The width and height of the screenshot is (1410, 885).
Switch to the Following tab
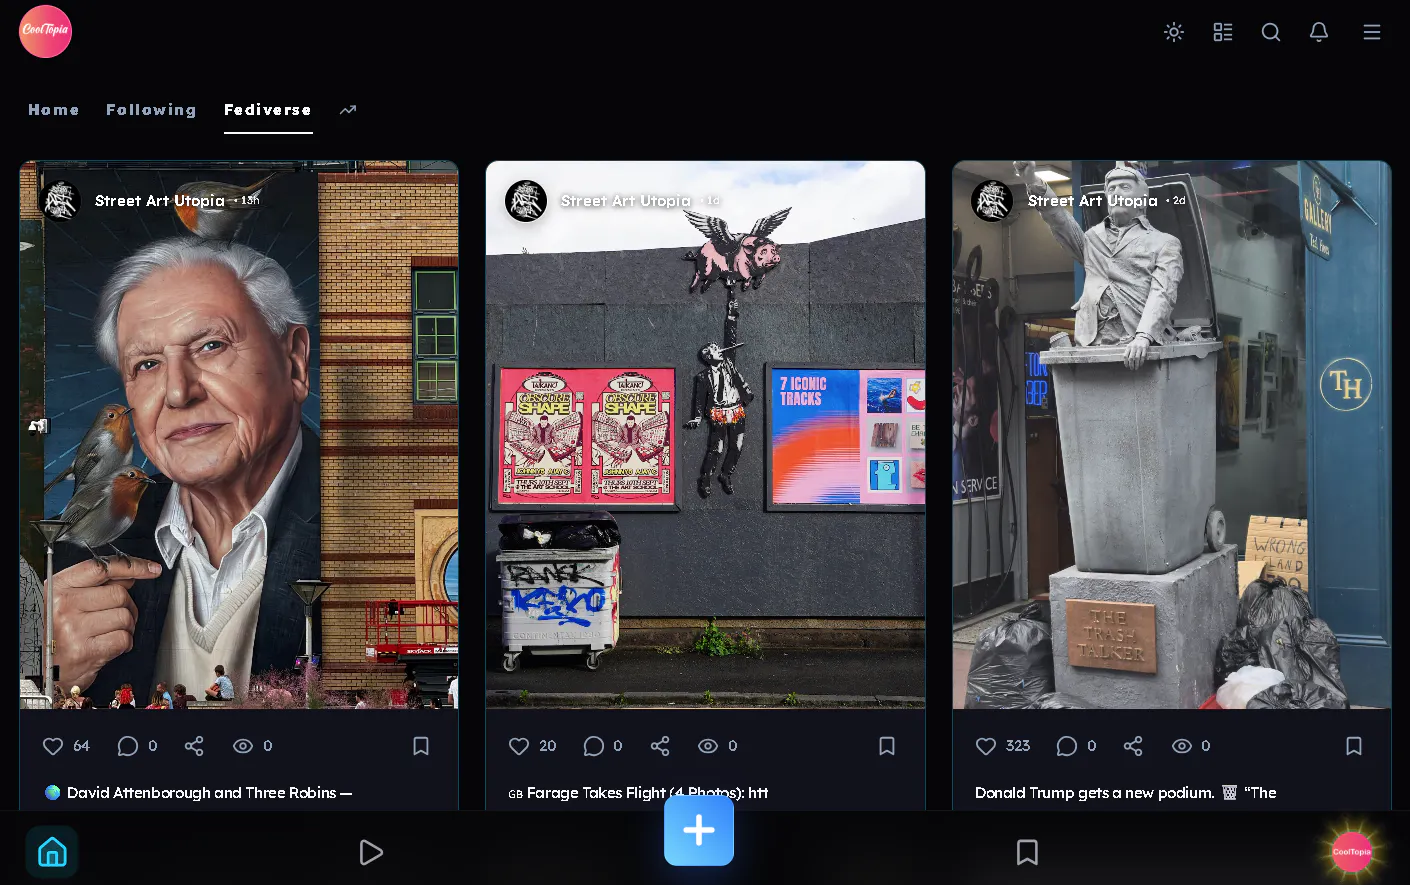tap(151, 110)
